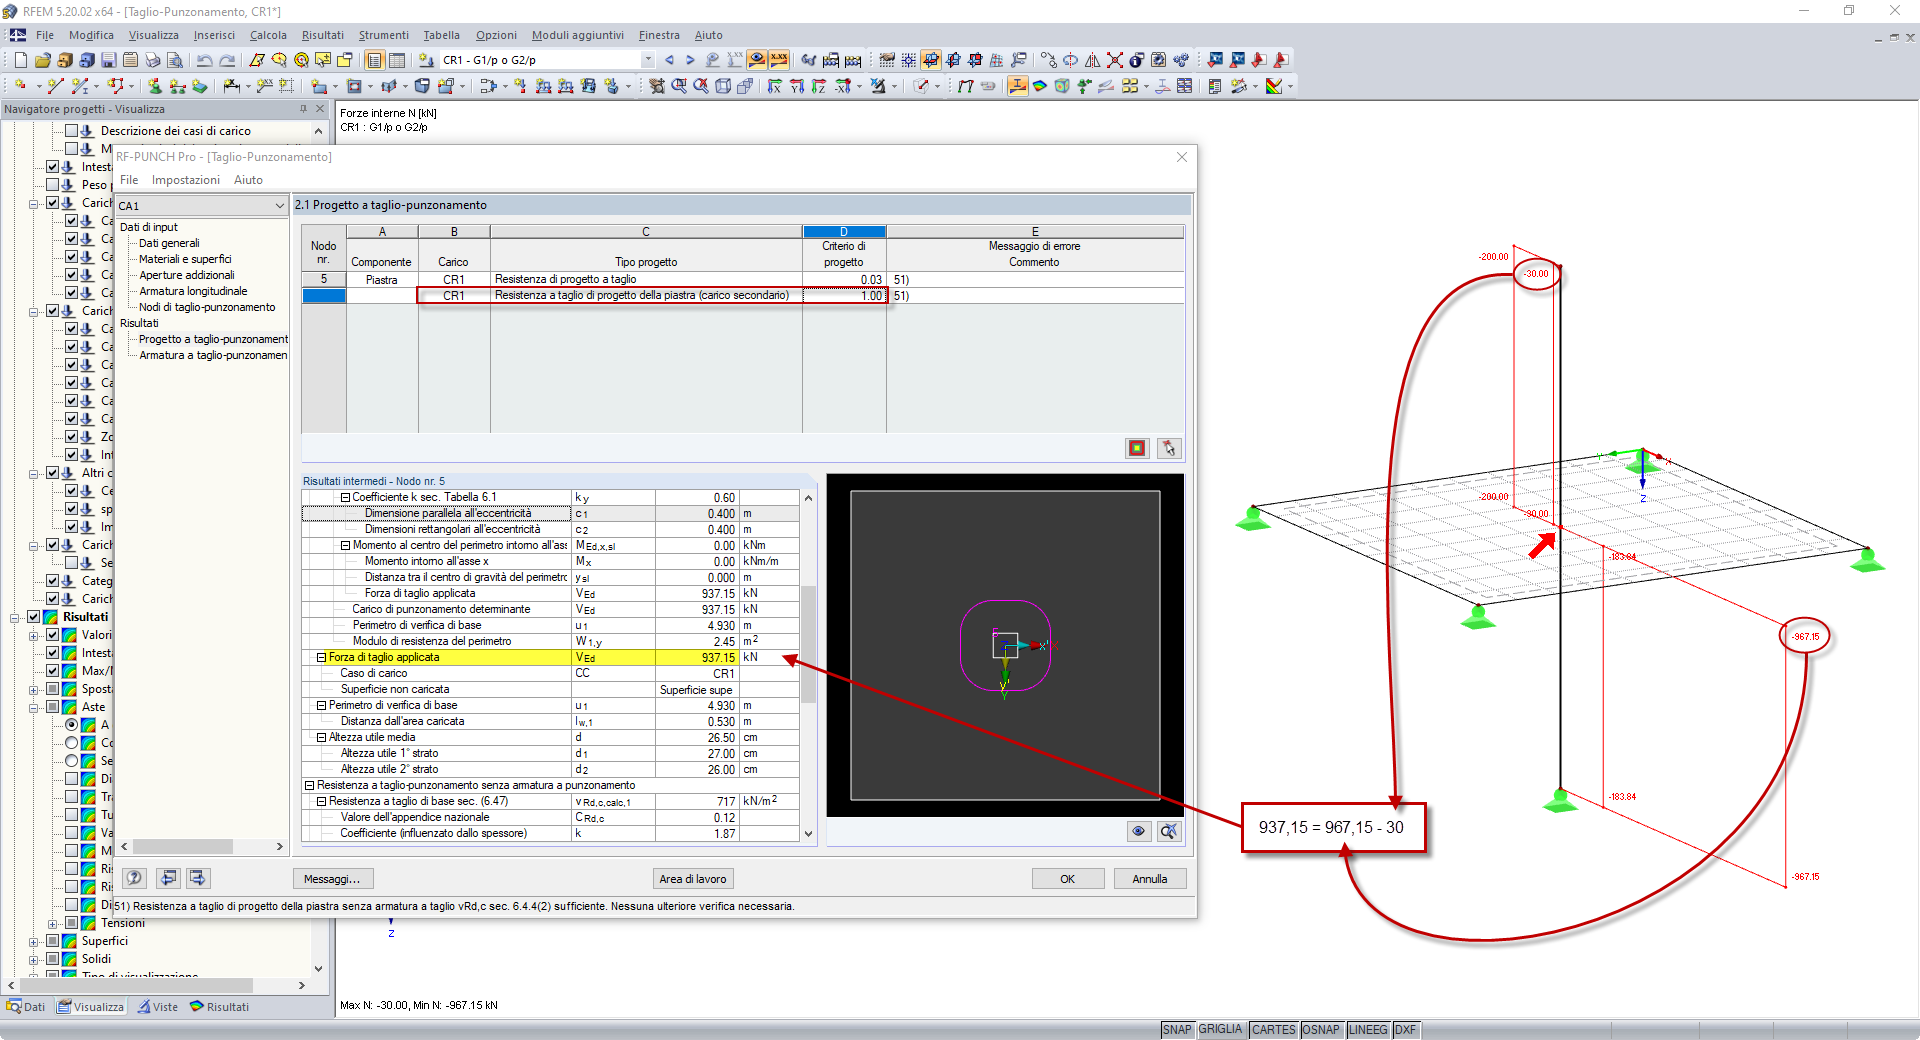Go to next load case arrow
1920x1040 pixels.
coord(690,60)
